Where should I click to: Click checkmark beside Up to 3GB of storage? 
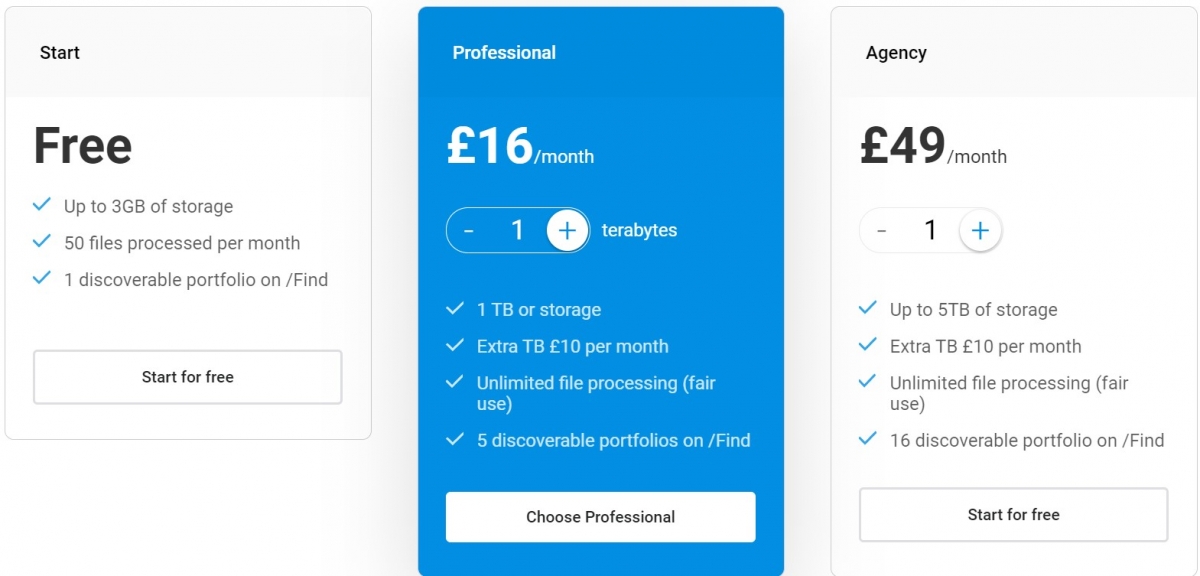[42, 205]
